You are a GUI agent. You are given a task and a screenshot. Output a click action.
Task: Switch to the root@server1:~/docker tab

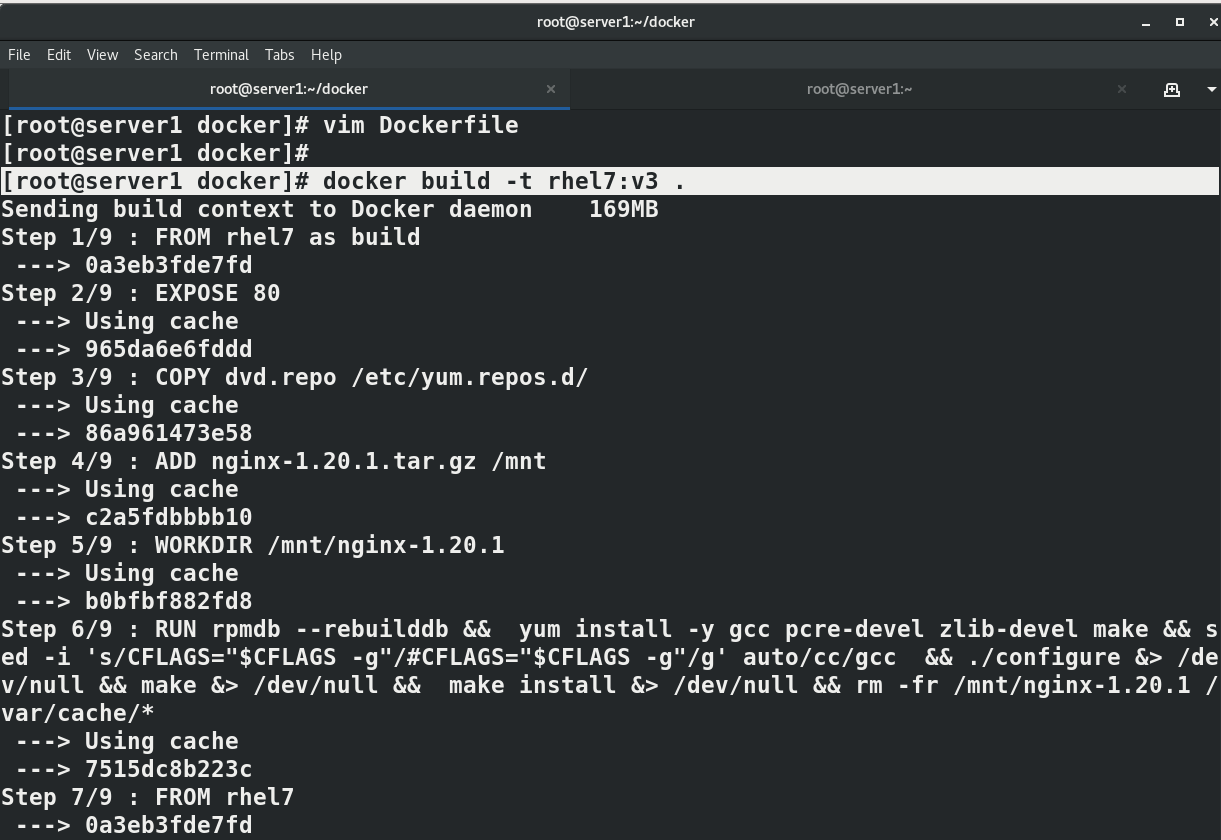[x=289, y=89]
